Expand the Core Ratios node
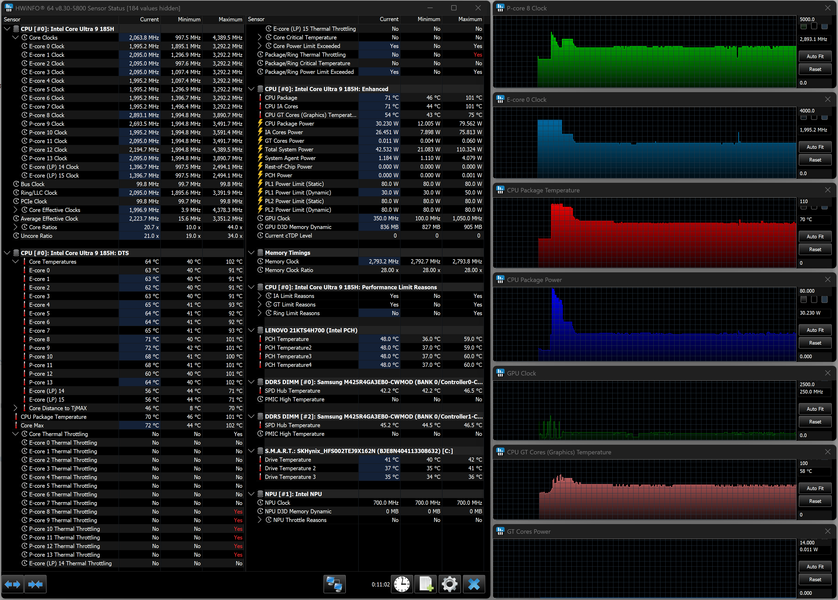The image size is (838, 600). (x=15, y=227)
